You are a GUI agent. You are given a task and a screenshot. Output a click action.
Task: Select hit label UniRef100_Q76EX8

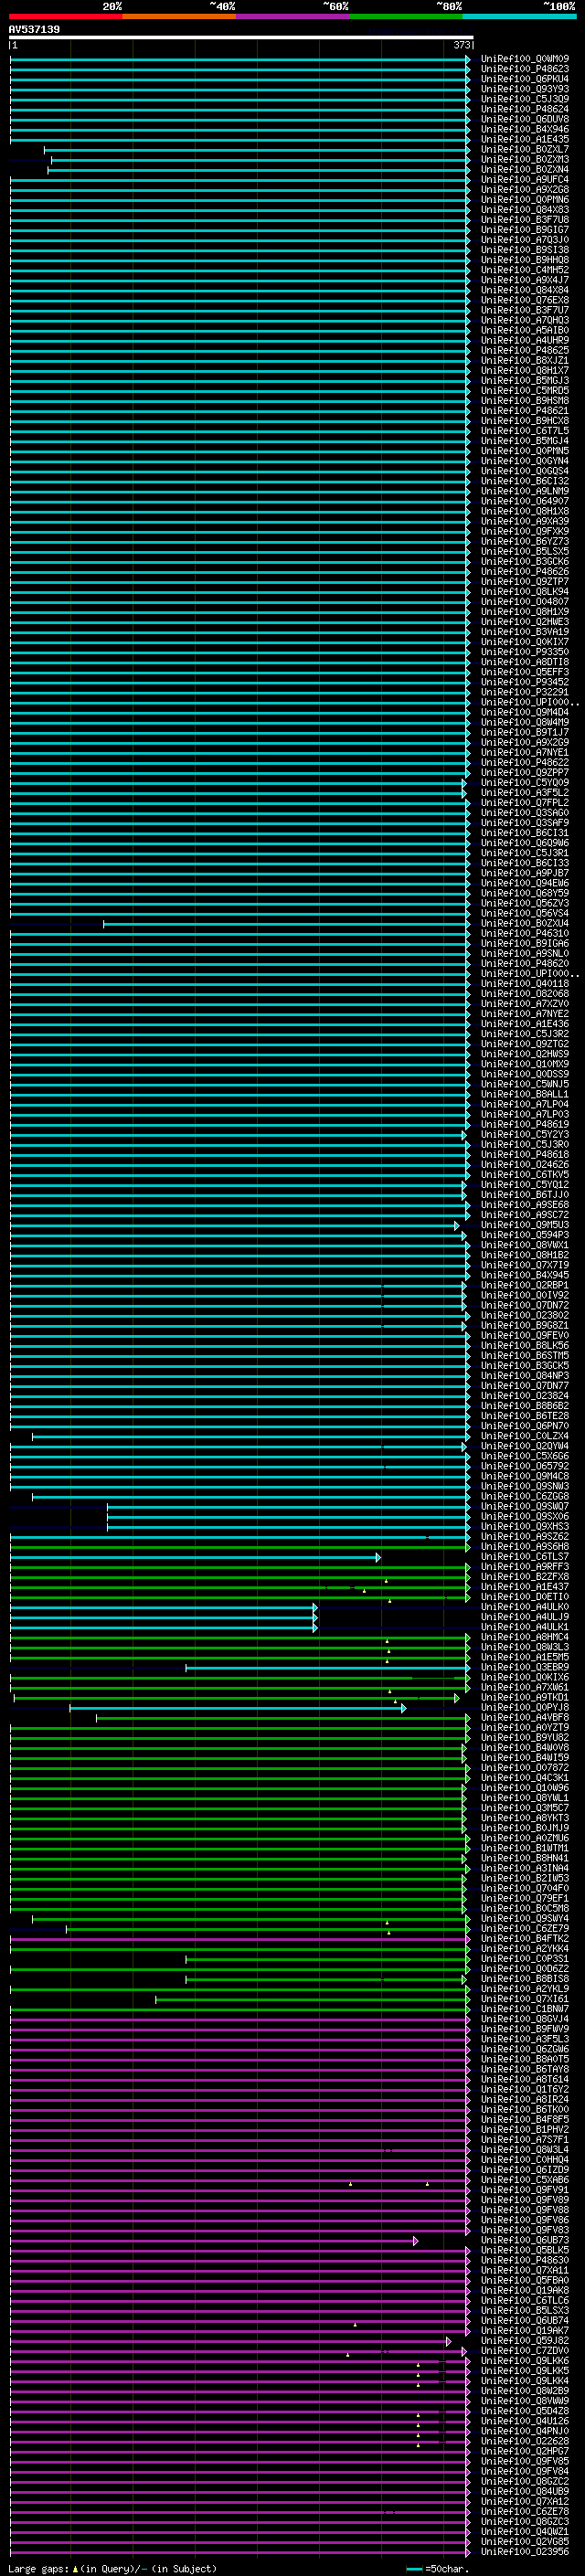tap(525, 300)
